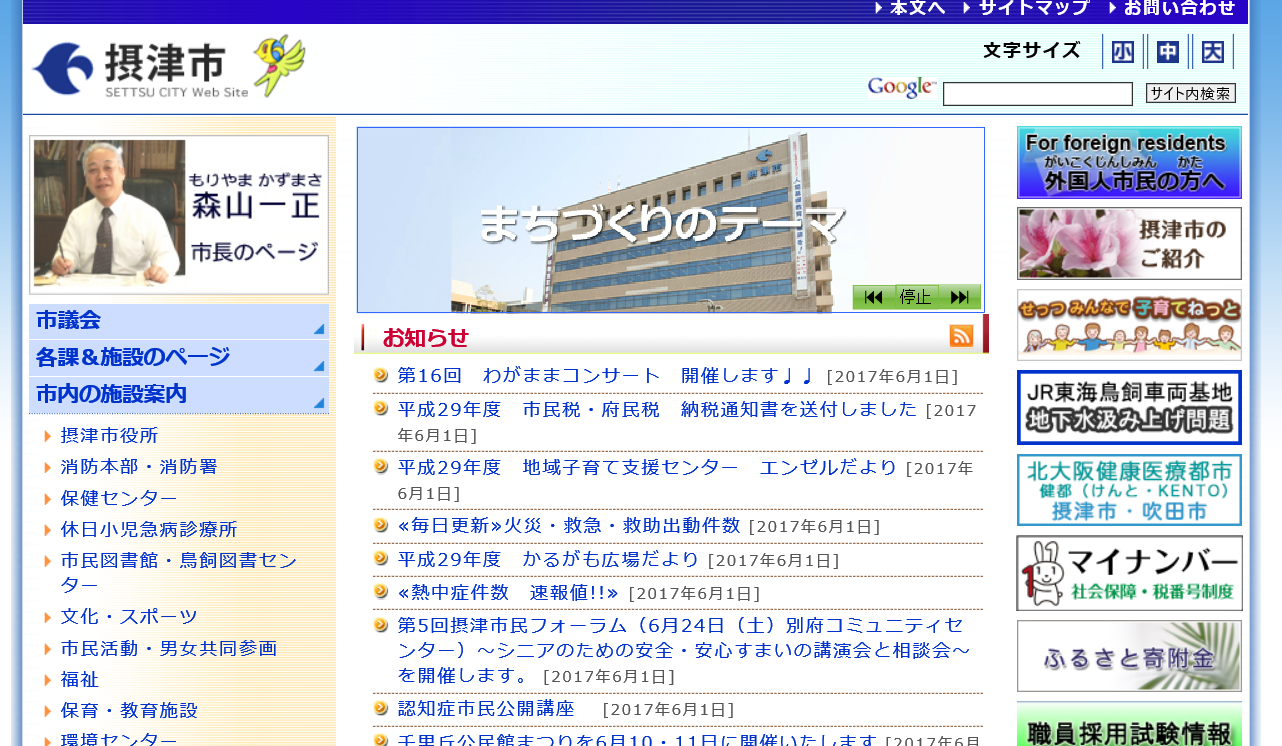The width and height of the screenshot is (1282, 746).
Task: Click the yellow bird mascot icon
Action: [279, 65]
